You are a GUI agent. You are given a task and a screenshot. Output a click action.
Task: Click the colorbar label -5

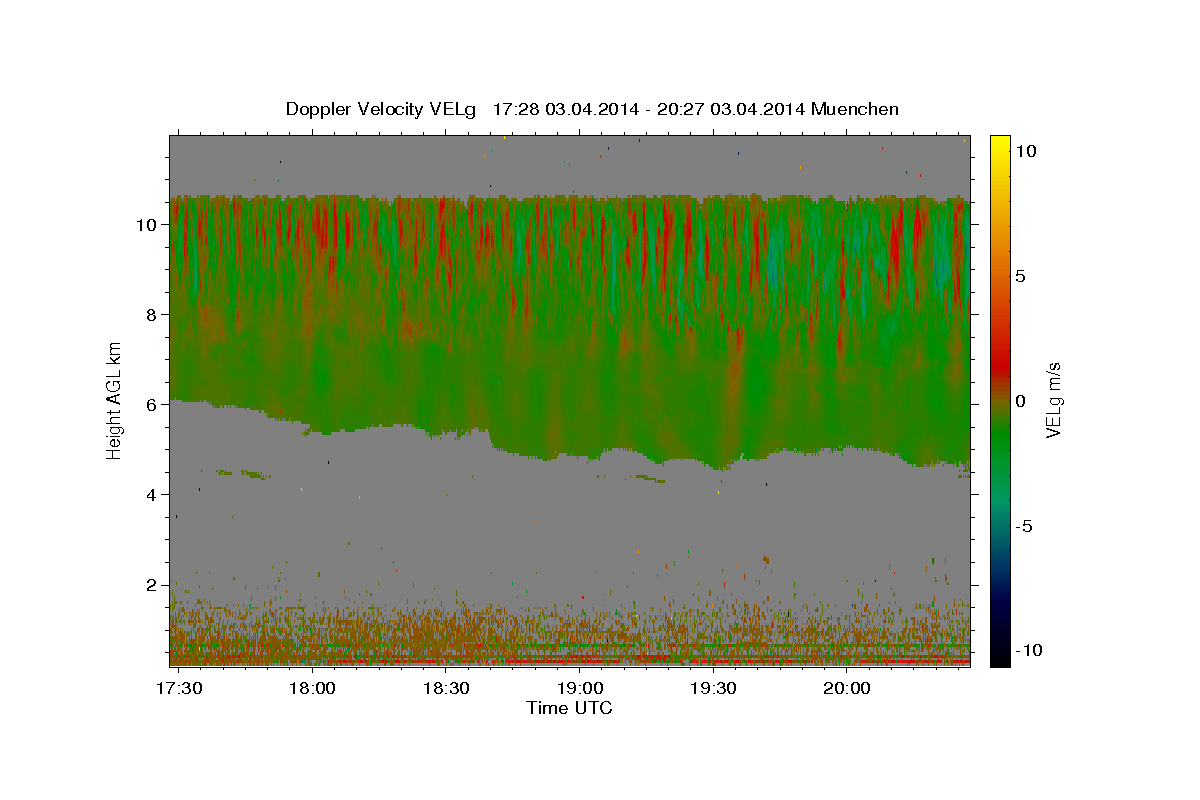click(x=1025, y=526)
